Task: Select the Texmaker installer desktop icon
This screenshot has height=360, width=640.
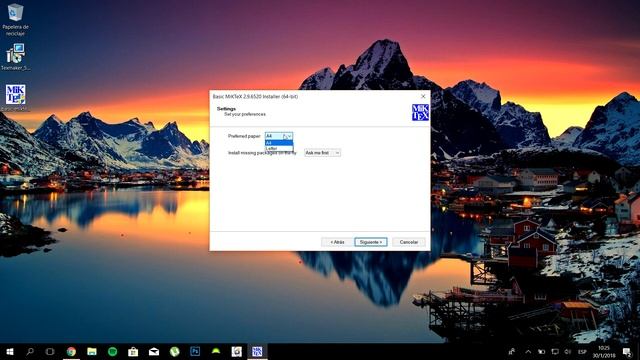Action: [16, 57]
